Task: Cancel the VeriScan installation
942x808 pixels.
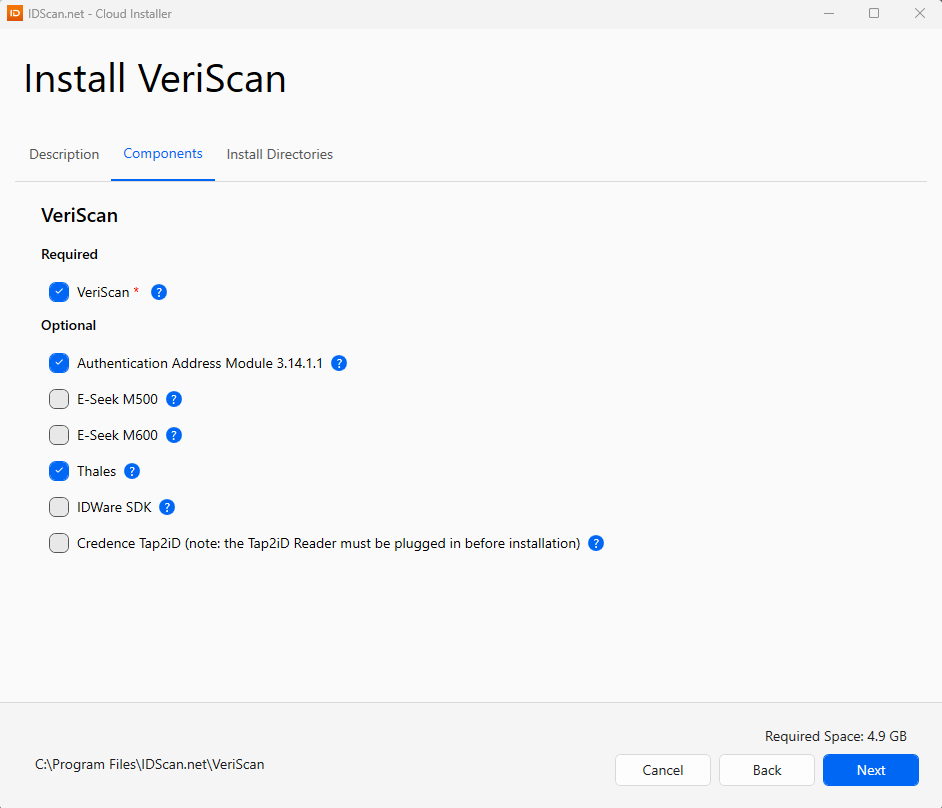Action: coord(662,770)
